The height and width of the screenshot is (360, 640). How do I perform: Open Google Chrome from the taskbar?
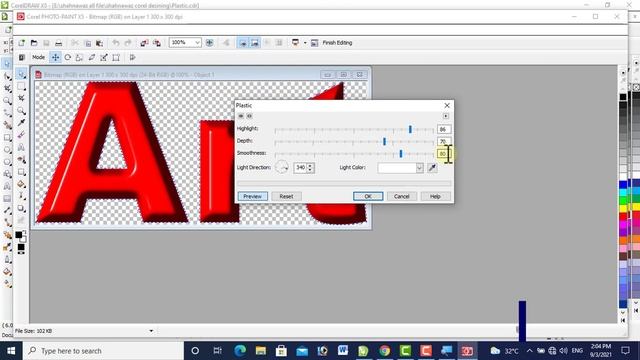pos(384,351)
